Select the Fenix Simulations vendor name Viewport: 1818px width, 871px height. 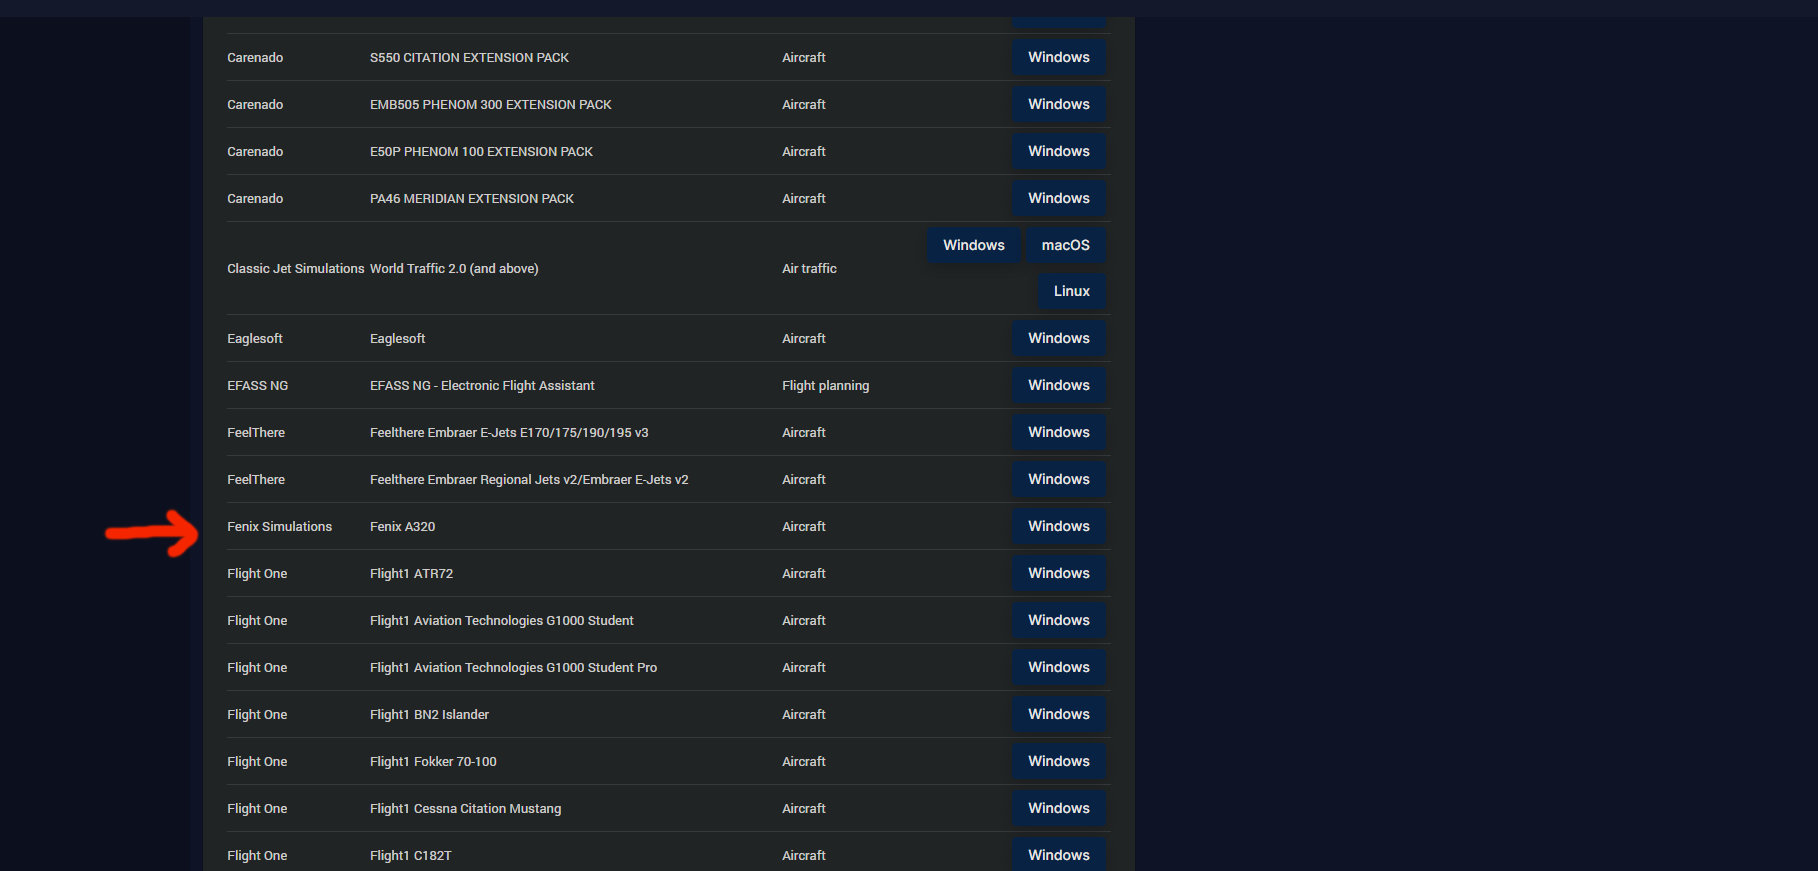click(279, 527)
